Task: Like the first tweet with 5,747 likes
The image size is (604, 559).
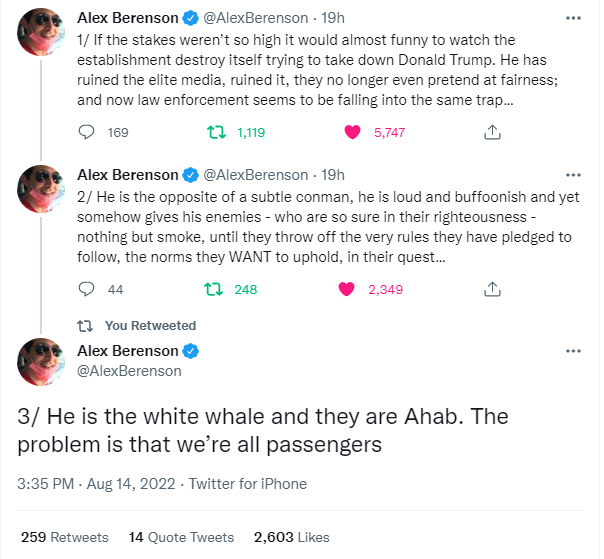Action: point(351,131)
